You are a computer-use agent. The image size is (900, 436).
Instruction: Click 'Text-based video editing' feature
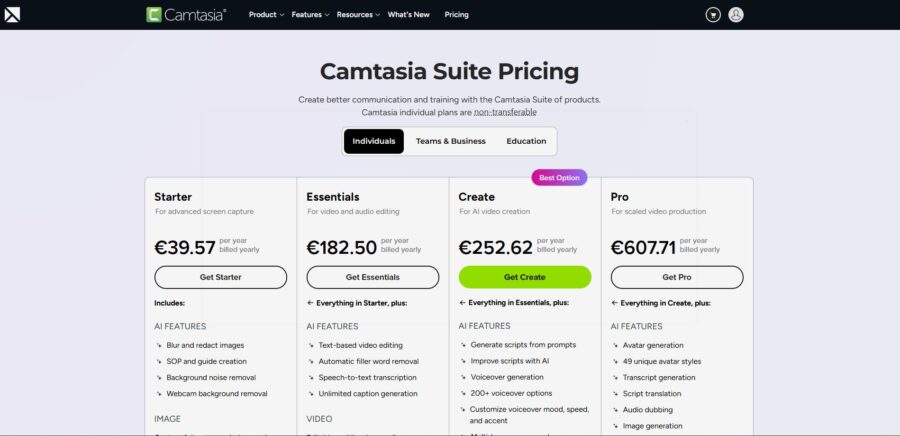tap(360, 345)
